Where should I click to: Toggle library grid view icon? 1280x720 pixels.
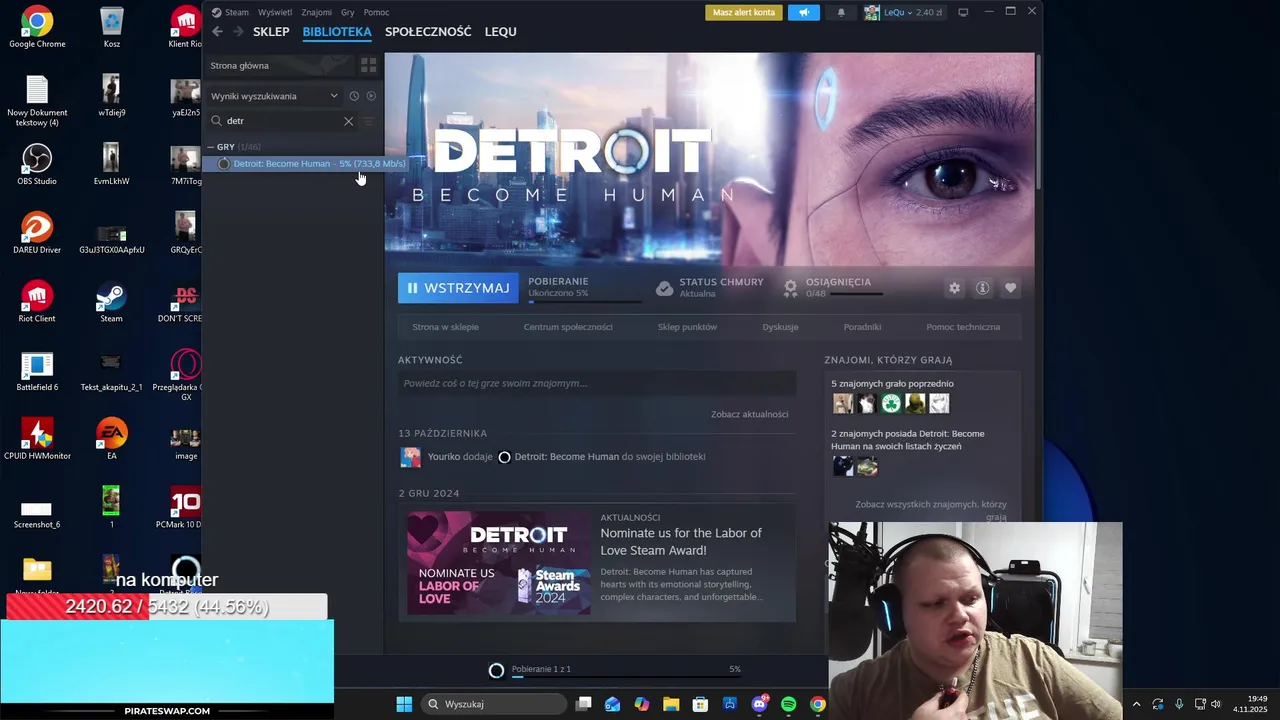368,65
